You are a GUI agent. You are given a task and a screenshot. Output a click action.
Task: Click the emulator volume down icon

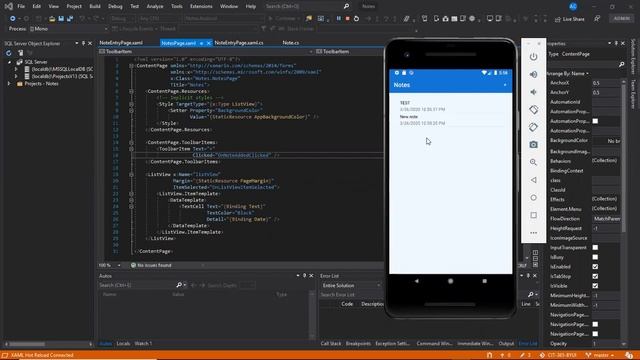[x=533, y=92]
